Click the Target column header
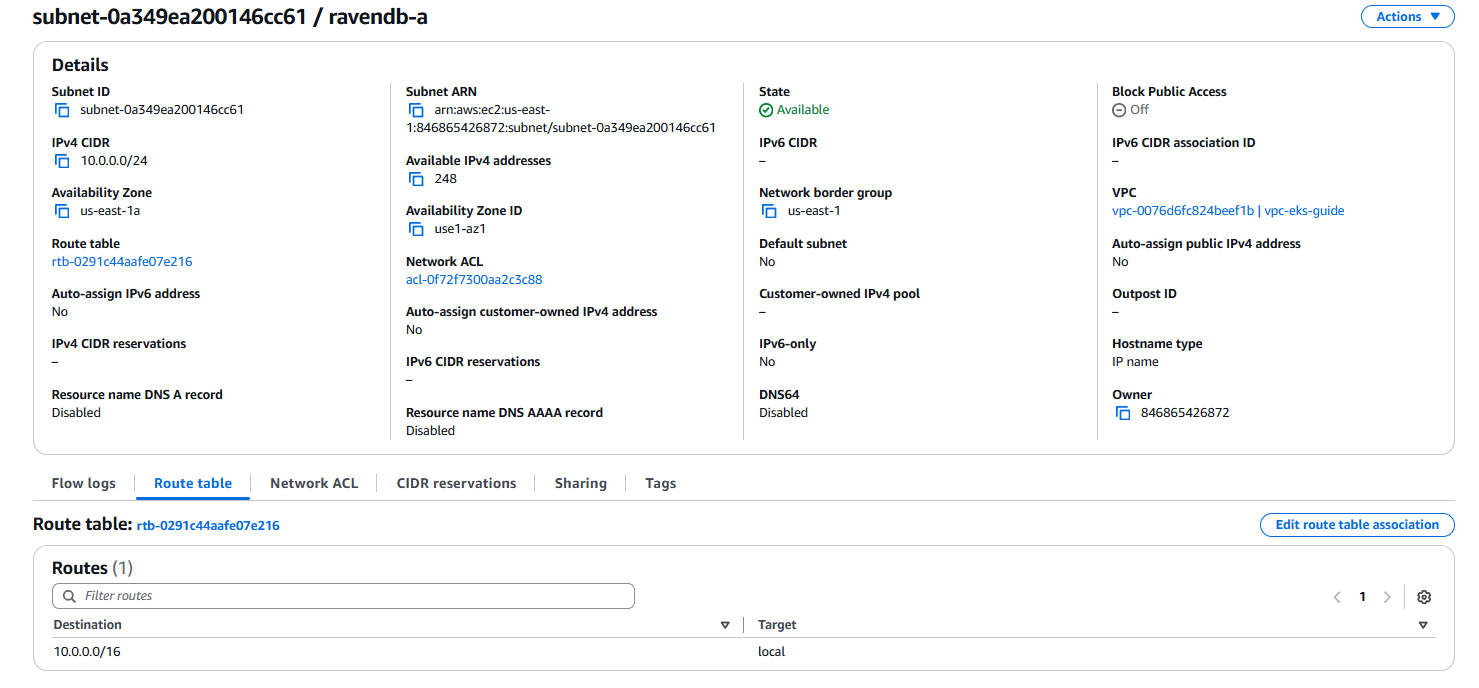 777,625
